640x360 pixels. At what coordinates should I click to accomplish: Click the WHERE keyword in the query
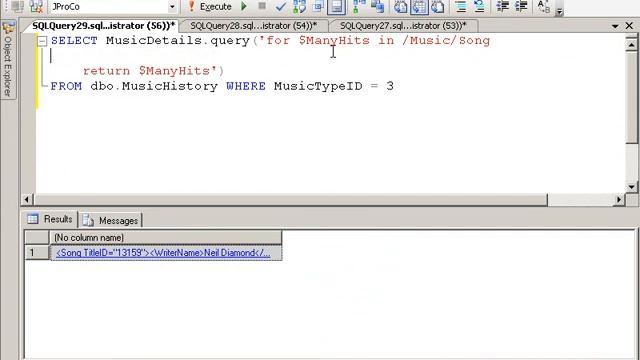tap(246, 86)
